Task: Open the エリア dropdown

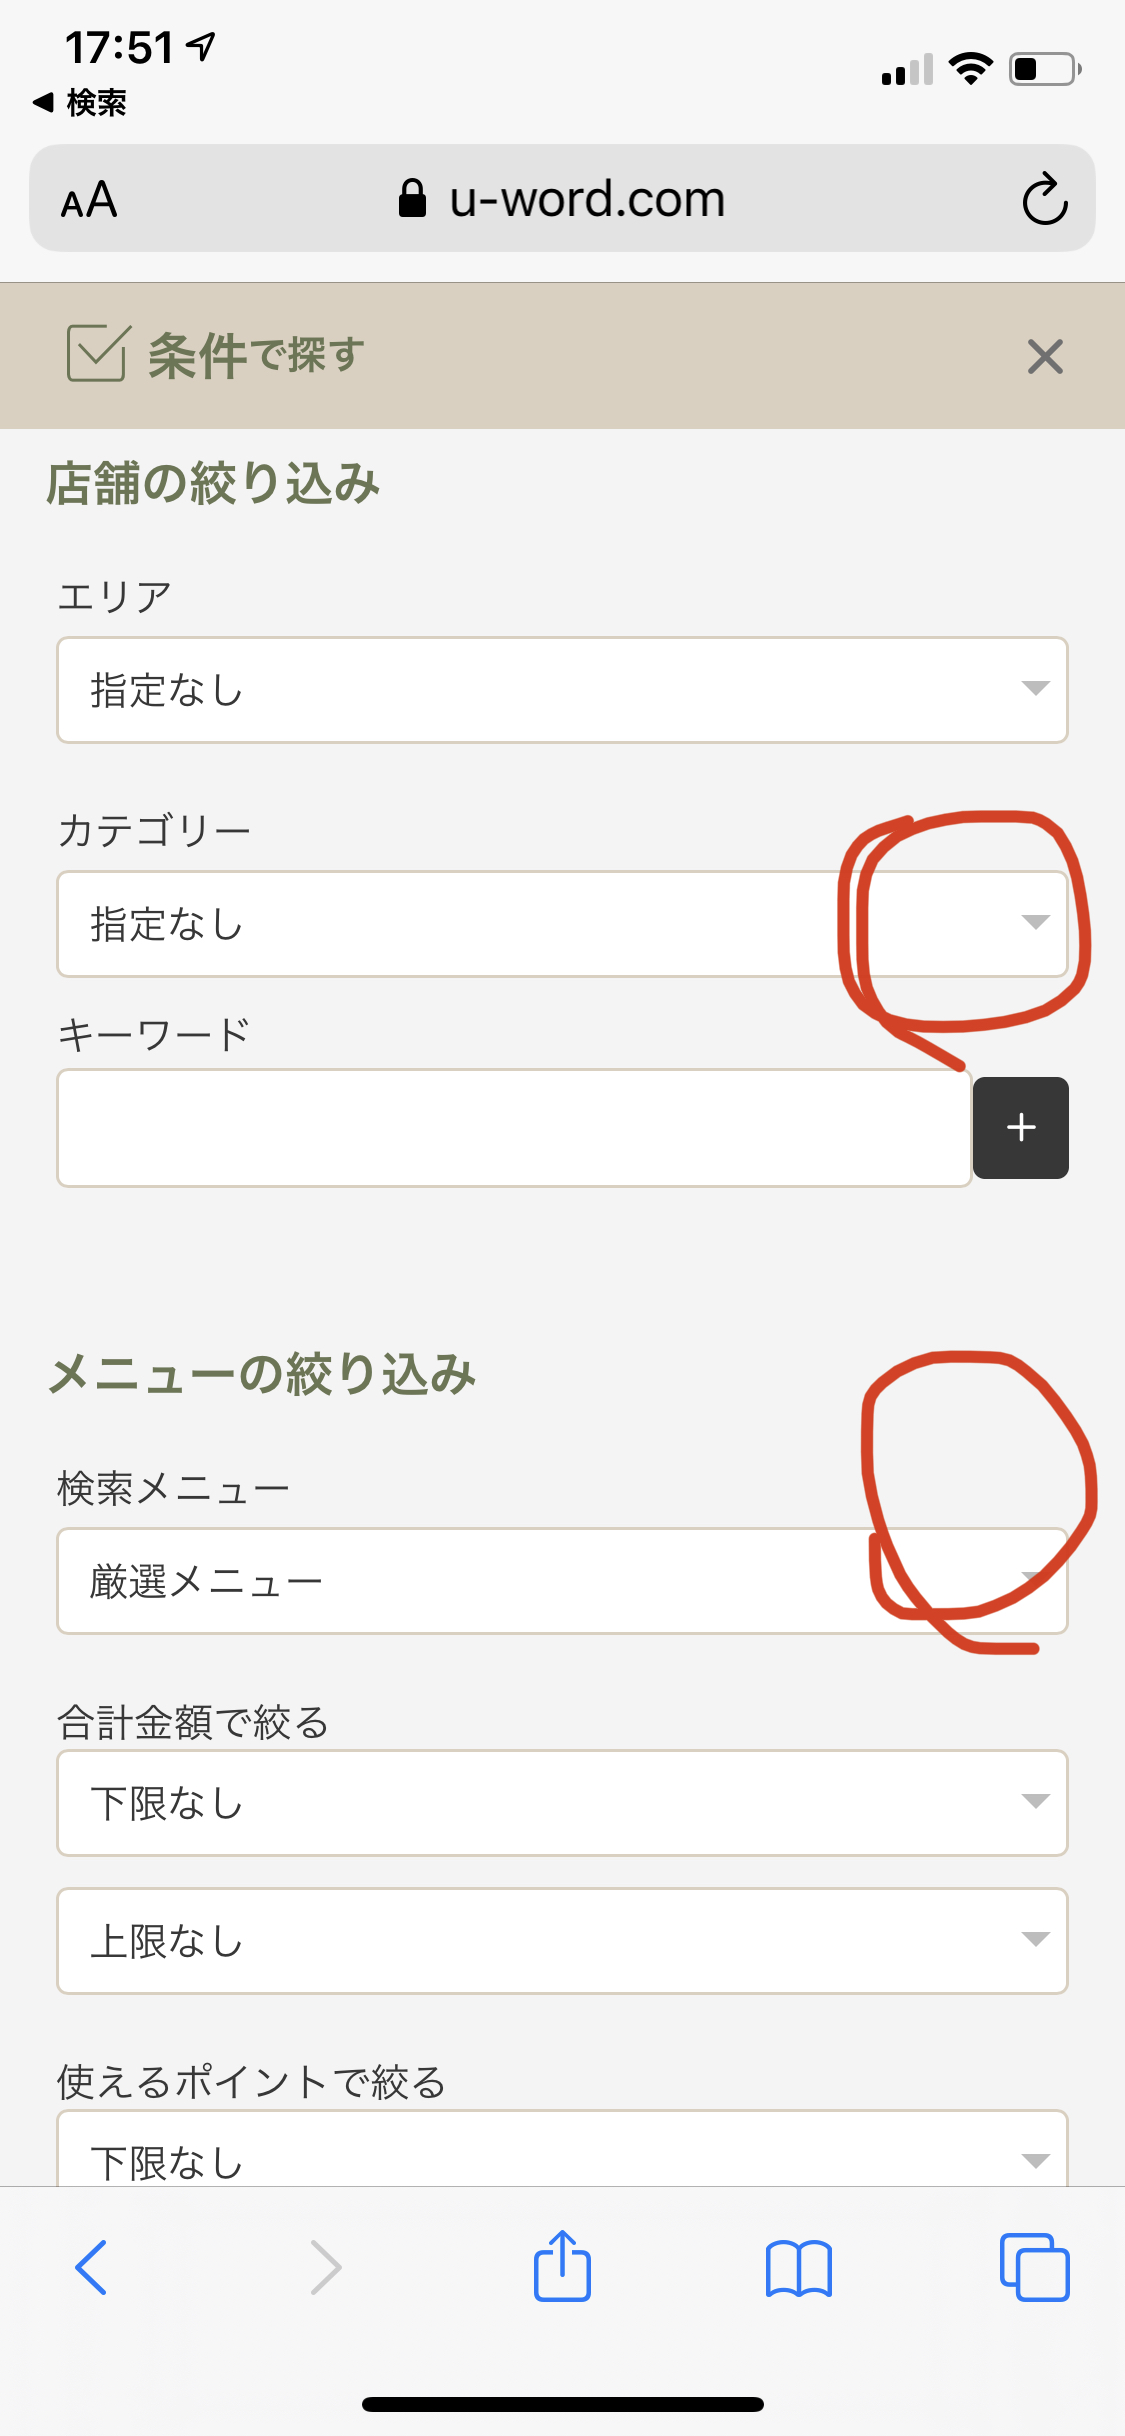Action: [x=562, y=690]
